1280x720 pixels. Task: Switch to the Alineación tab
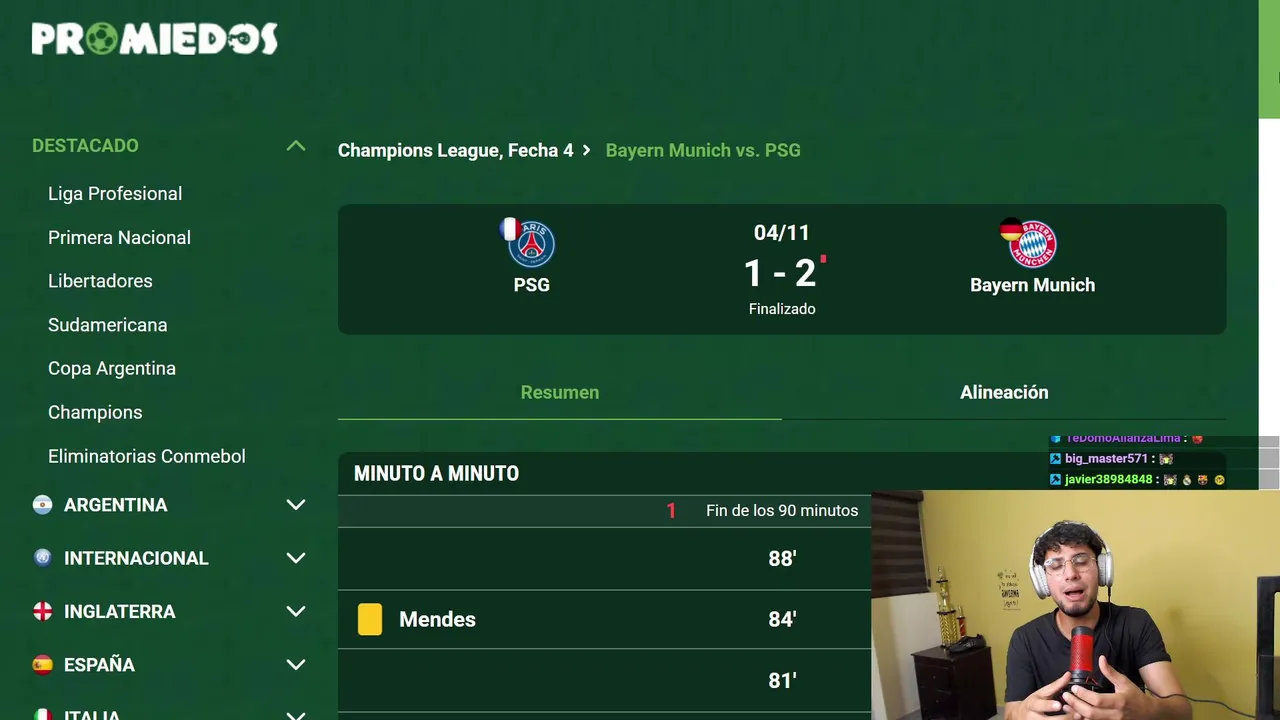click(x=1004, y=392)
